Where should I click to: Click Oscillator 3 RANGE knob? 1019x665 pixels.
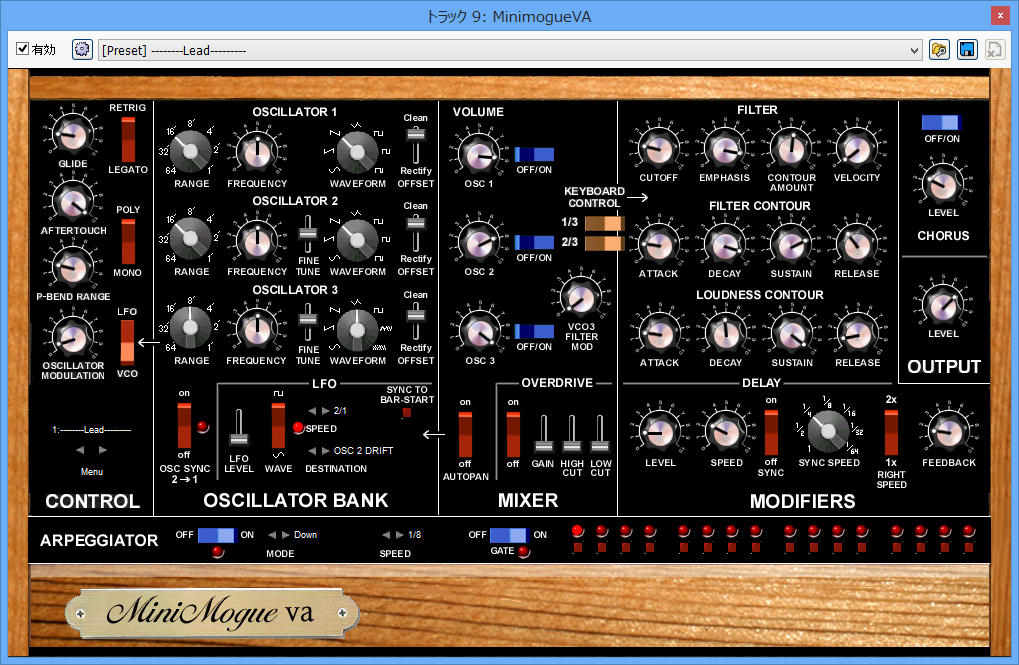[x=190, y=328]
